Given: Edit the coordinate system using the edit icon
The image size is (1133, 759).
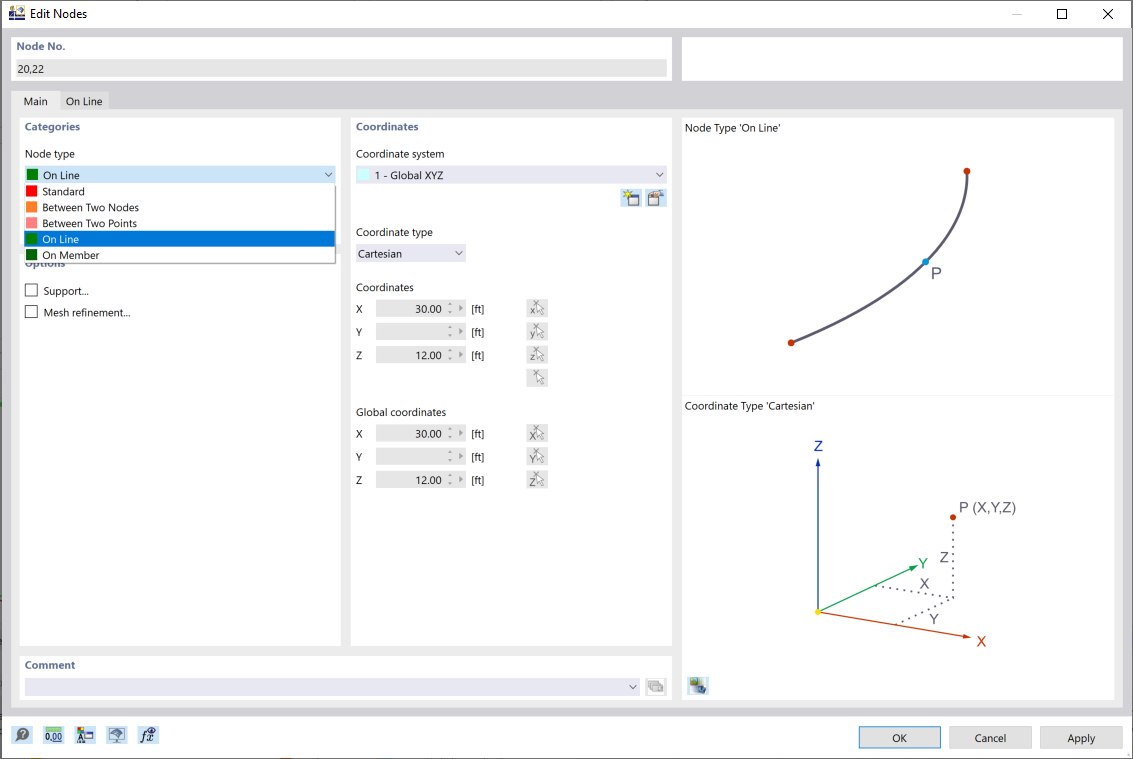Looking at the screenshot, I should (656, 197).
